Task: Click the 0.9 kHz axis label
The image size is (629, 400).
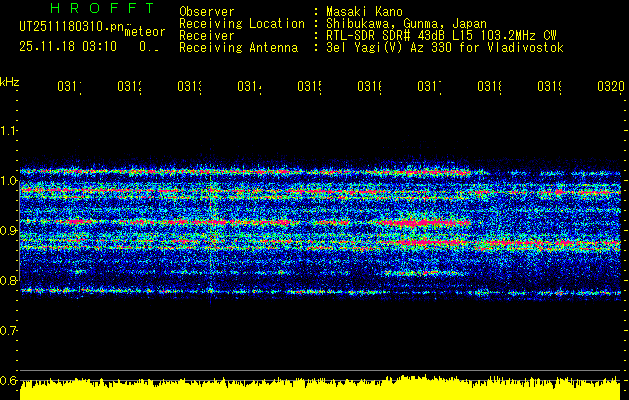Action: 8,231
